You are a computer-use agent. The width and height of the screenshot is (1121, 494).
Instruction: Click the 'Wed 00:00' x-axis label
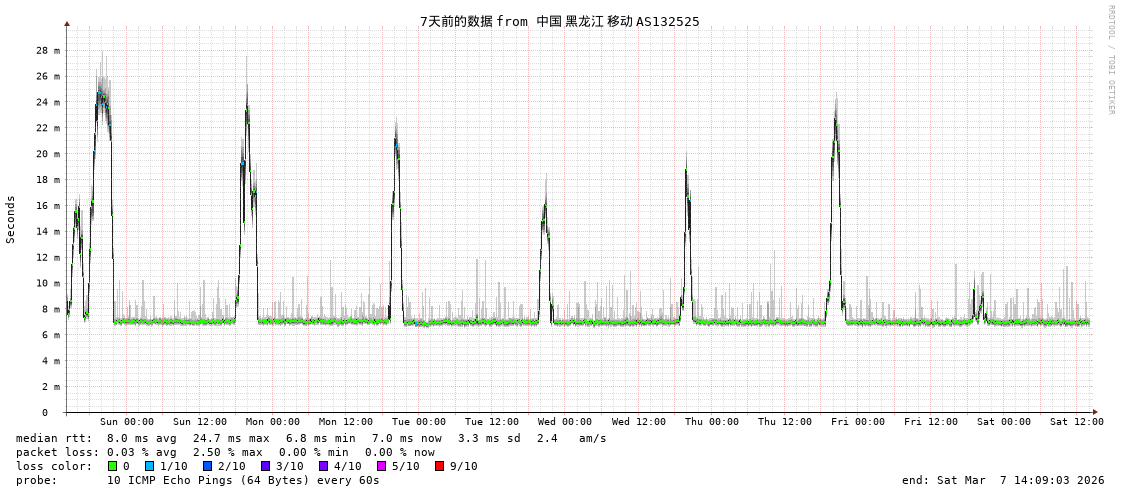point(565,422)
